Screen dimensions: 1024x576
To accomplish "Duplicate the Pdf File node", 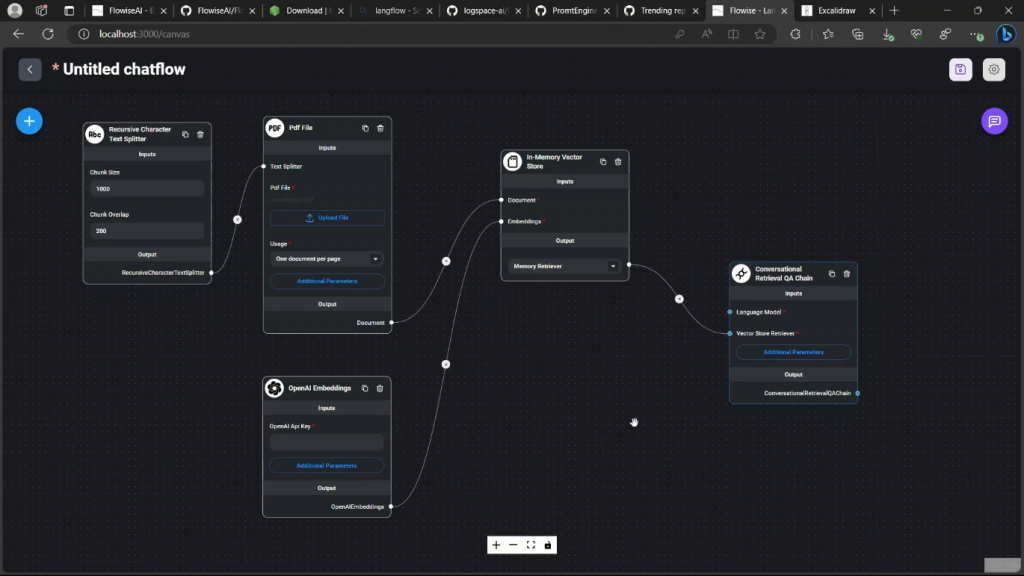I will (365, 128).
